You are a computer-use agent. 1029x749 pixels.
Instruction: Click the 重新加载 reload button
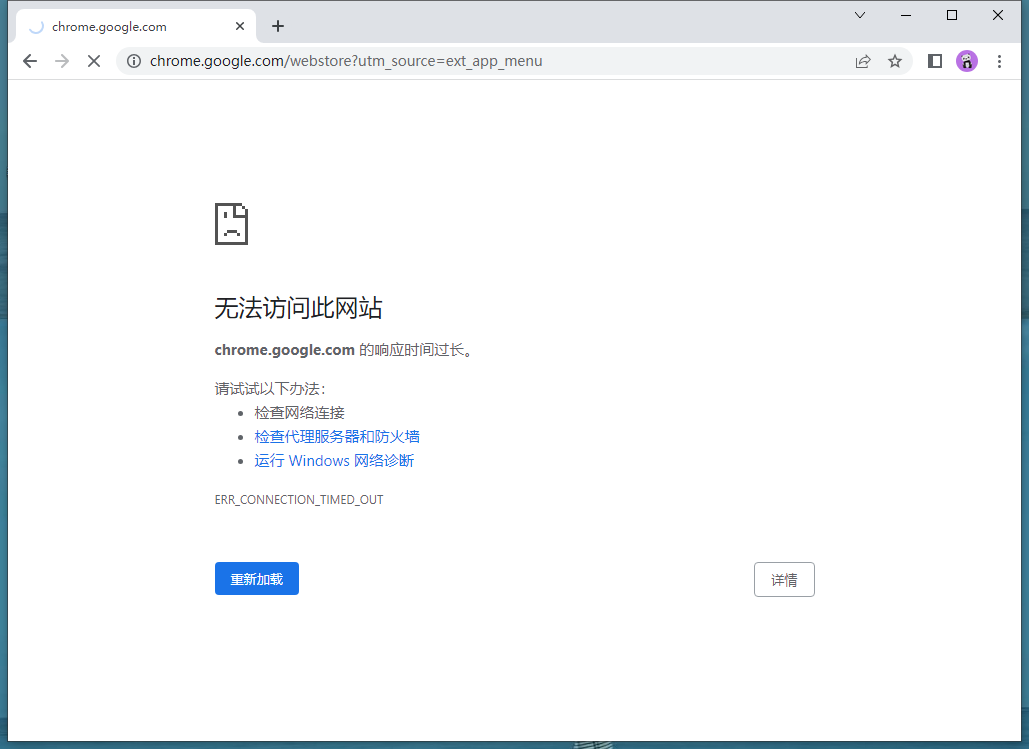(257, 578)
